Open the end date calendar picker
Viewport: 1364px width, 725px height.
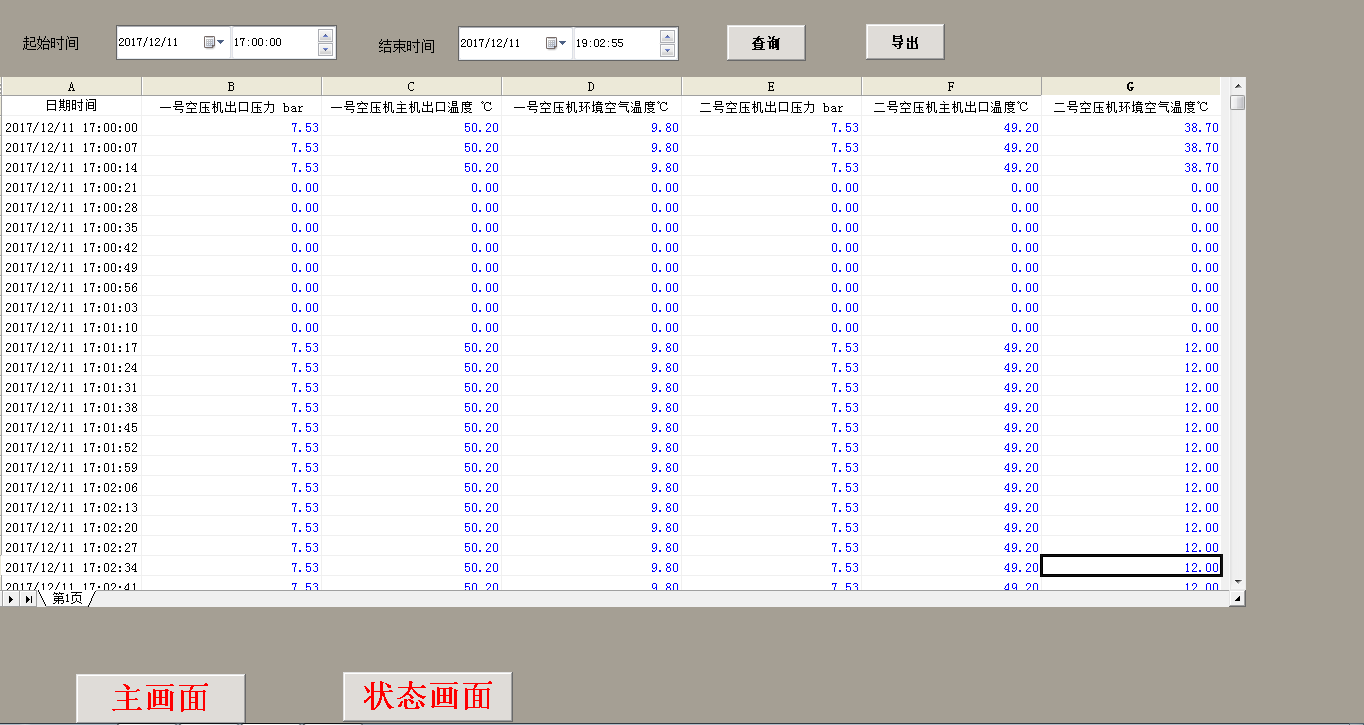556,44
